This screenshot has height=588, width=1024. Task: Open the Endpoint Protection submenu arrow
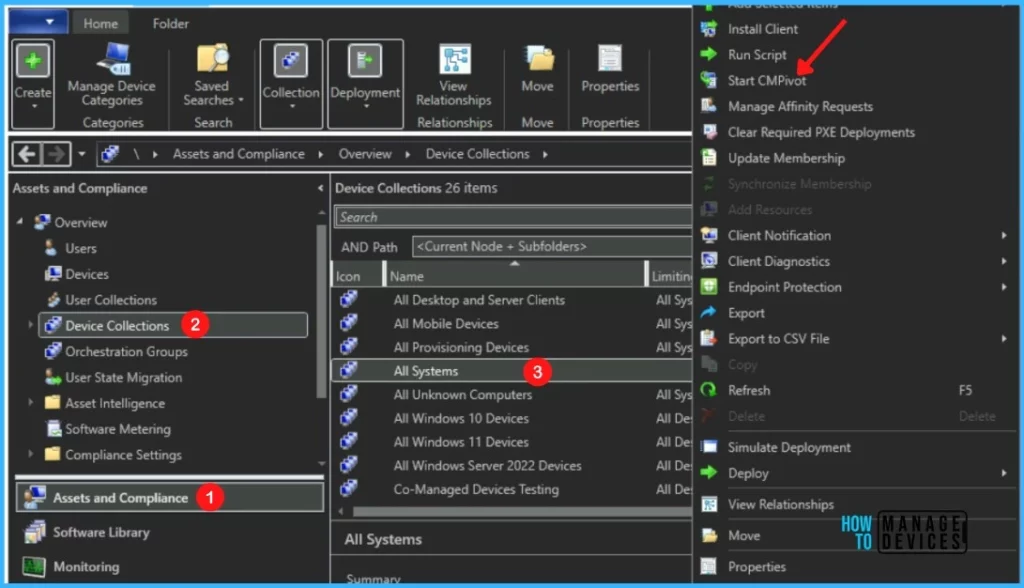point(1004,287)
